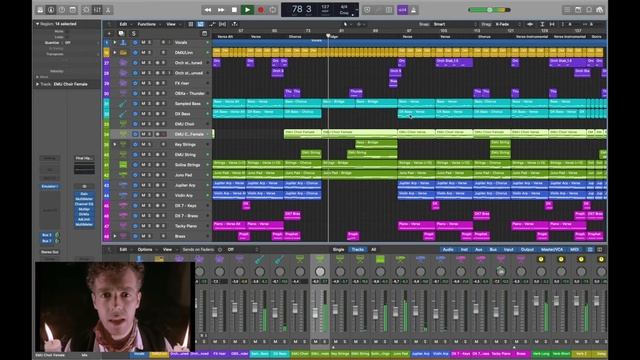This screenshot has width=640, height=360.
Task: Click the DMX/Linn drum track icon
Action: point(123,53)
